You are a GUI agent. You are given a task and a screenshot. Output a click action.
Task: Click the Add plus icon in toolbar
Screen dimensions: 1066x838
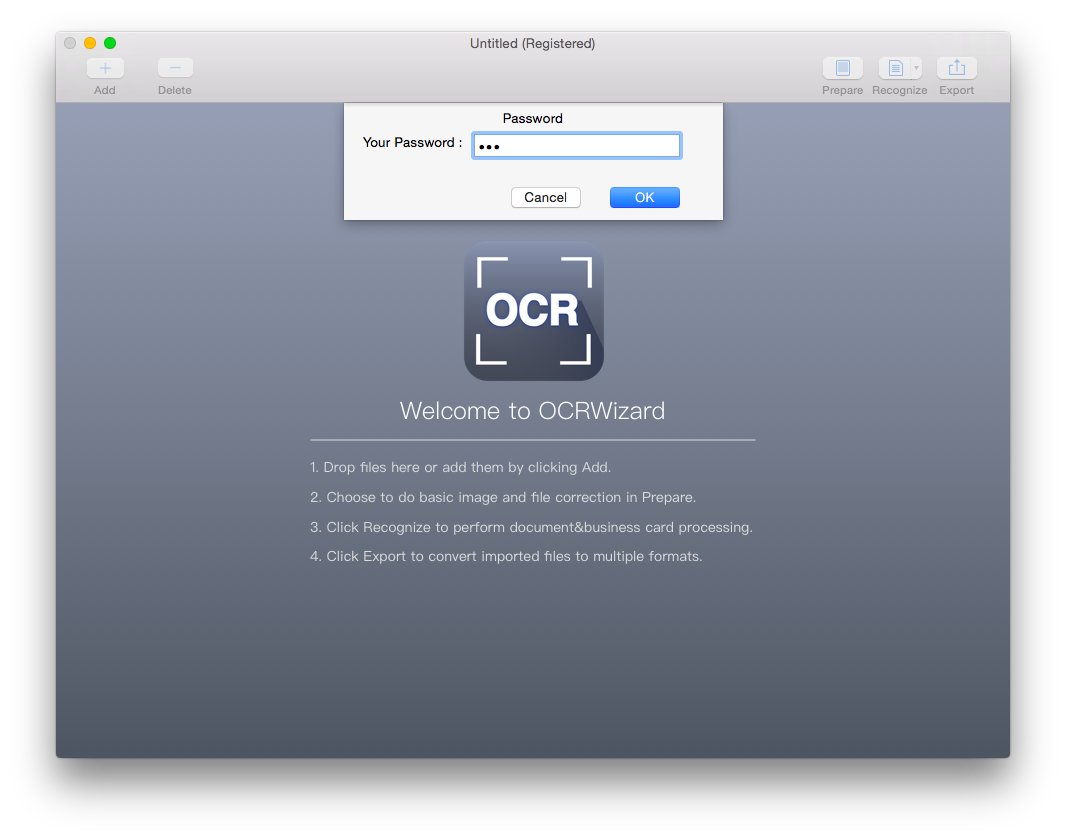coord(105,68)
